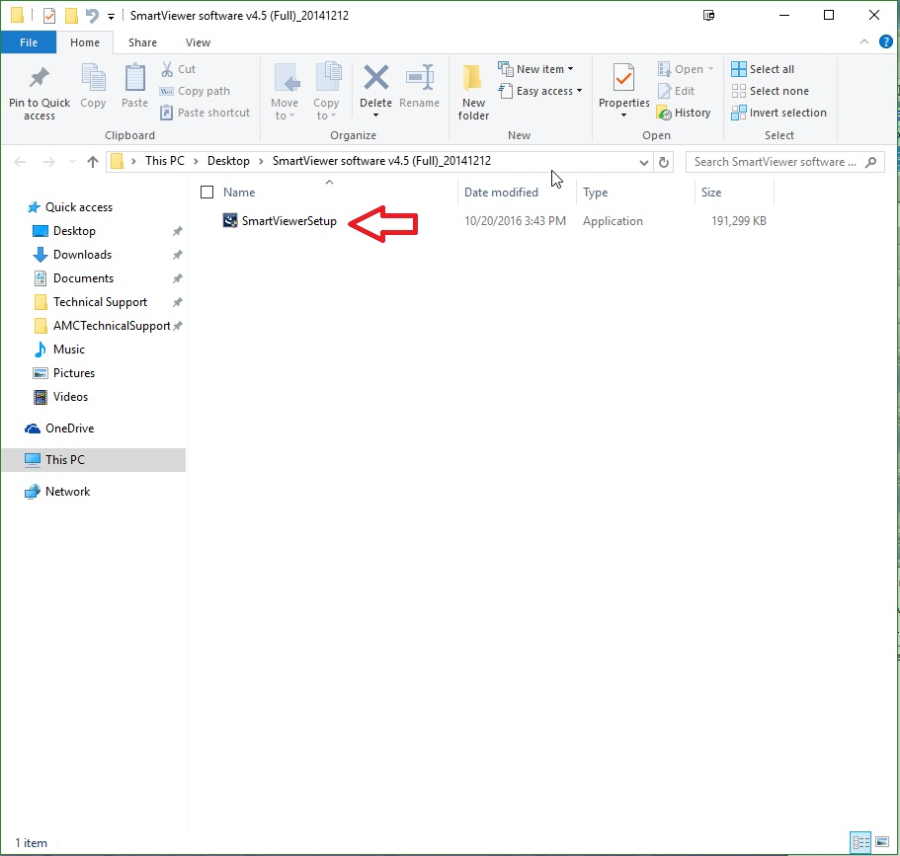Click Select all in the ribbon
The height and width of the screenshot is (856, 900).
pos(763,69)
